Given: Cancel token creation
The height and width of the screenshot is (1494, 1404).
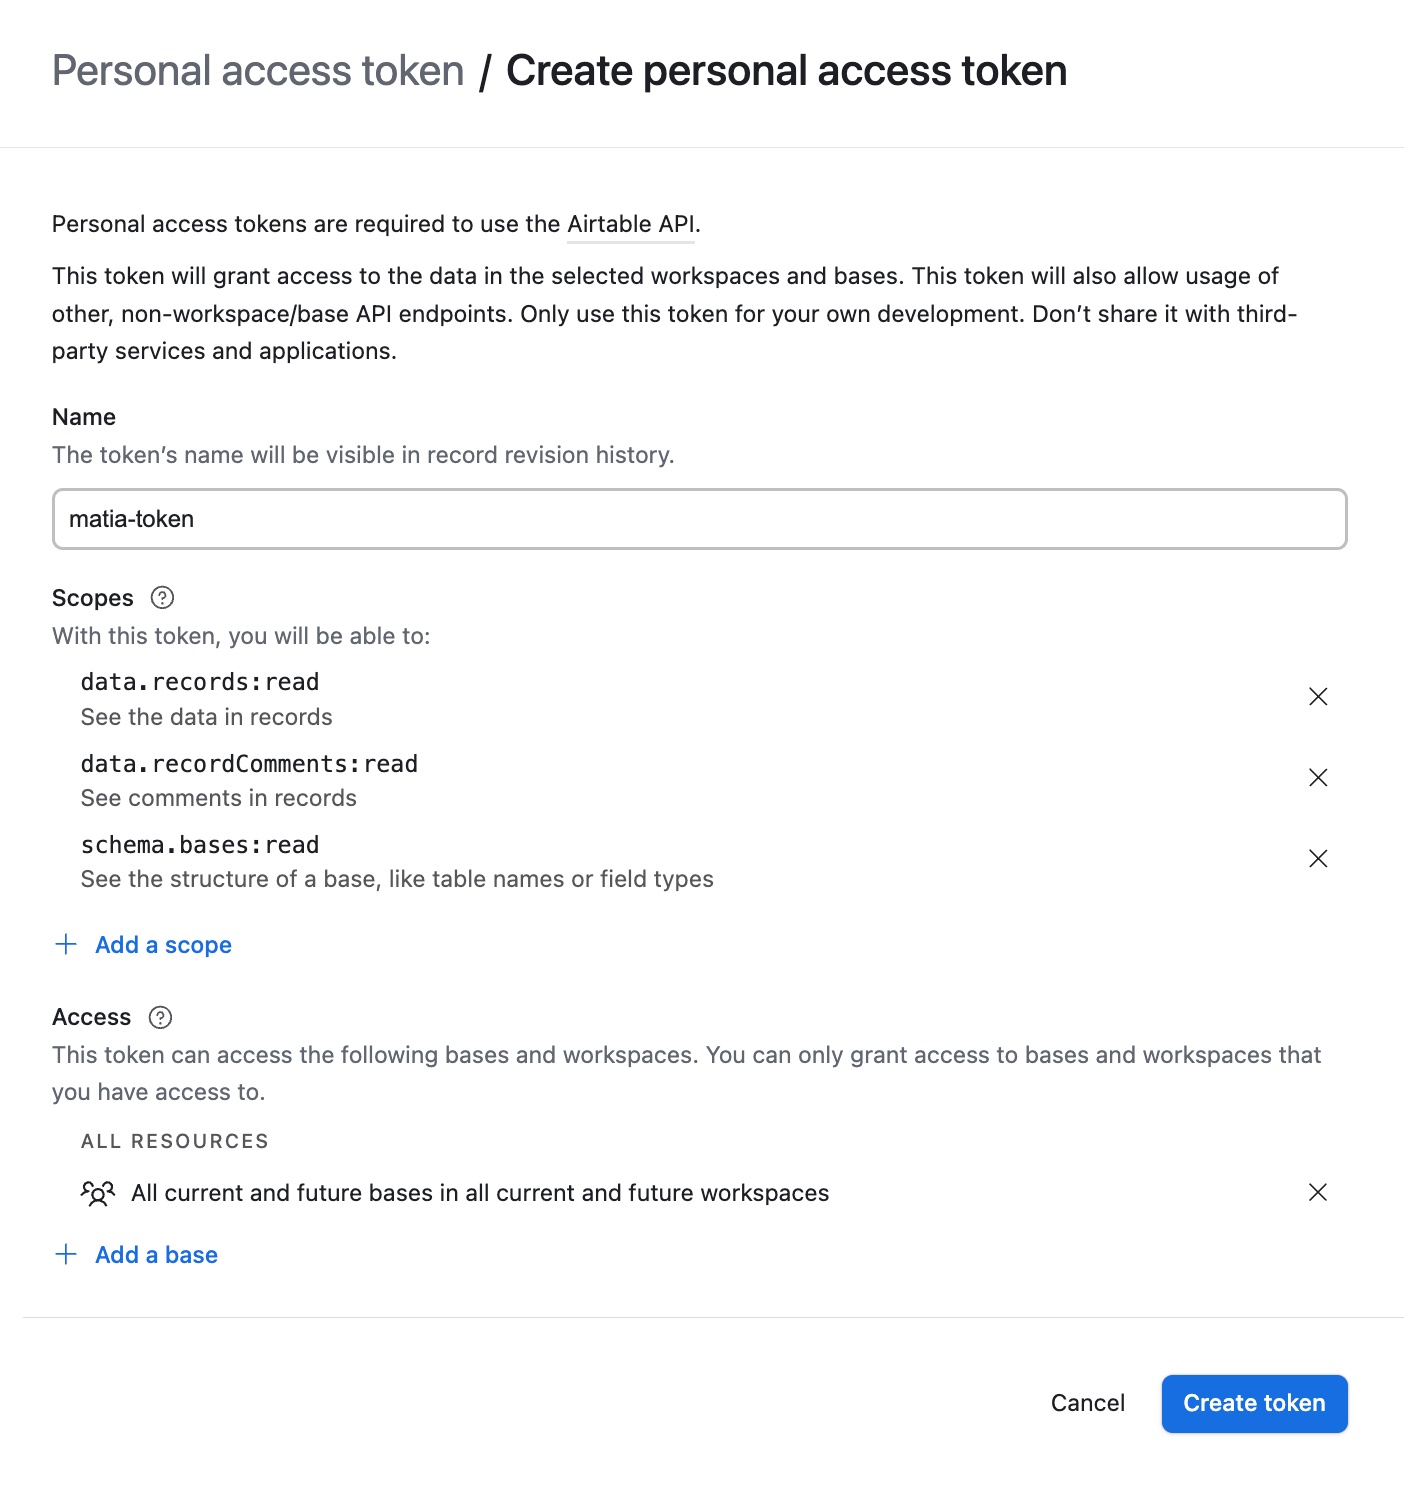Looking at the screenshot, I should 1088,1403.
